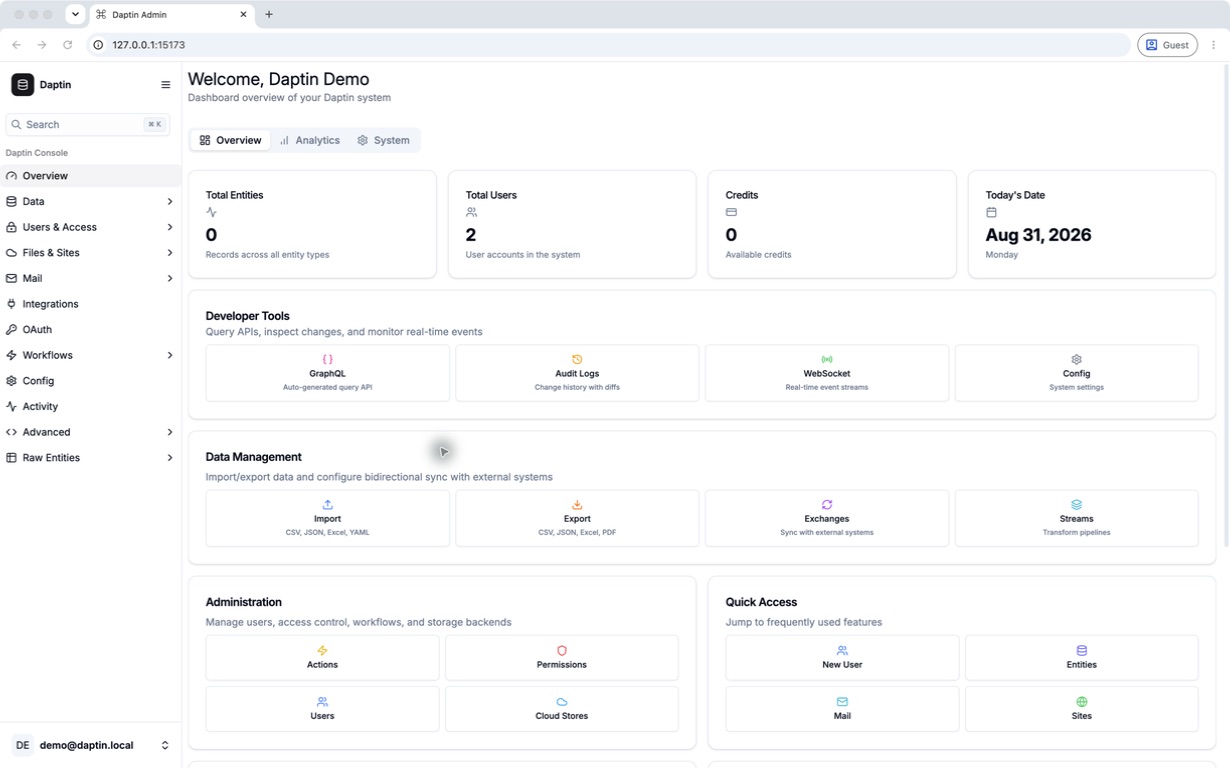This screenshot has height=768, width=1230.
Task: Click the GraphQL braces icon
Action: [x=327, y=359]
